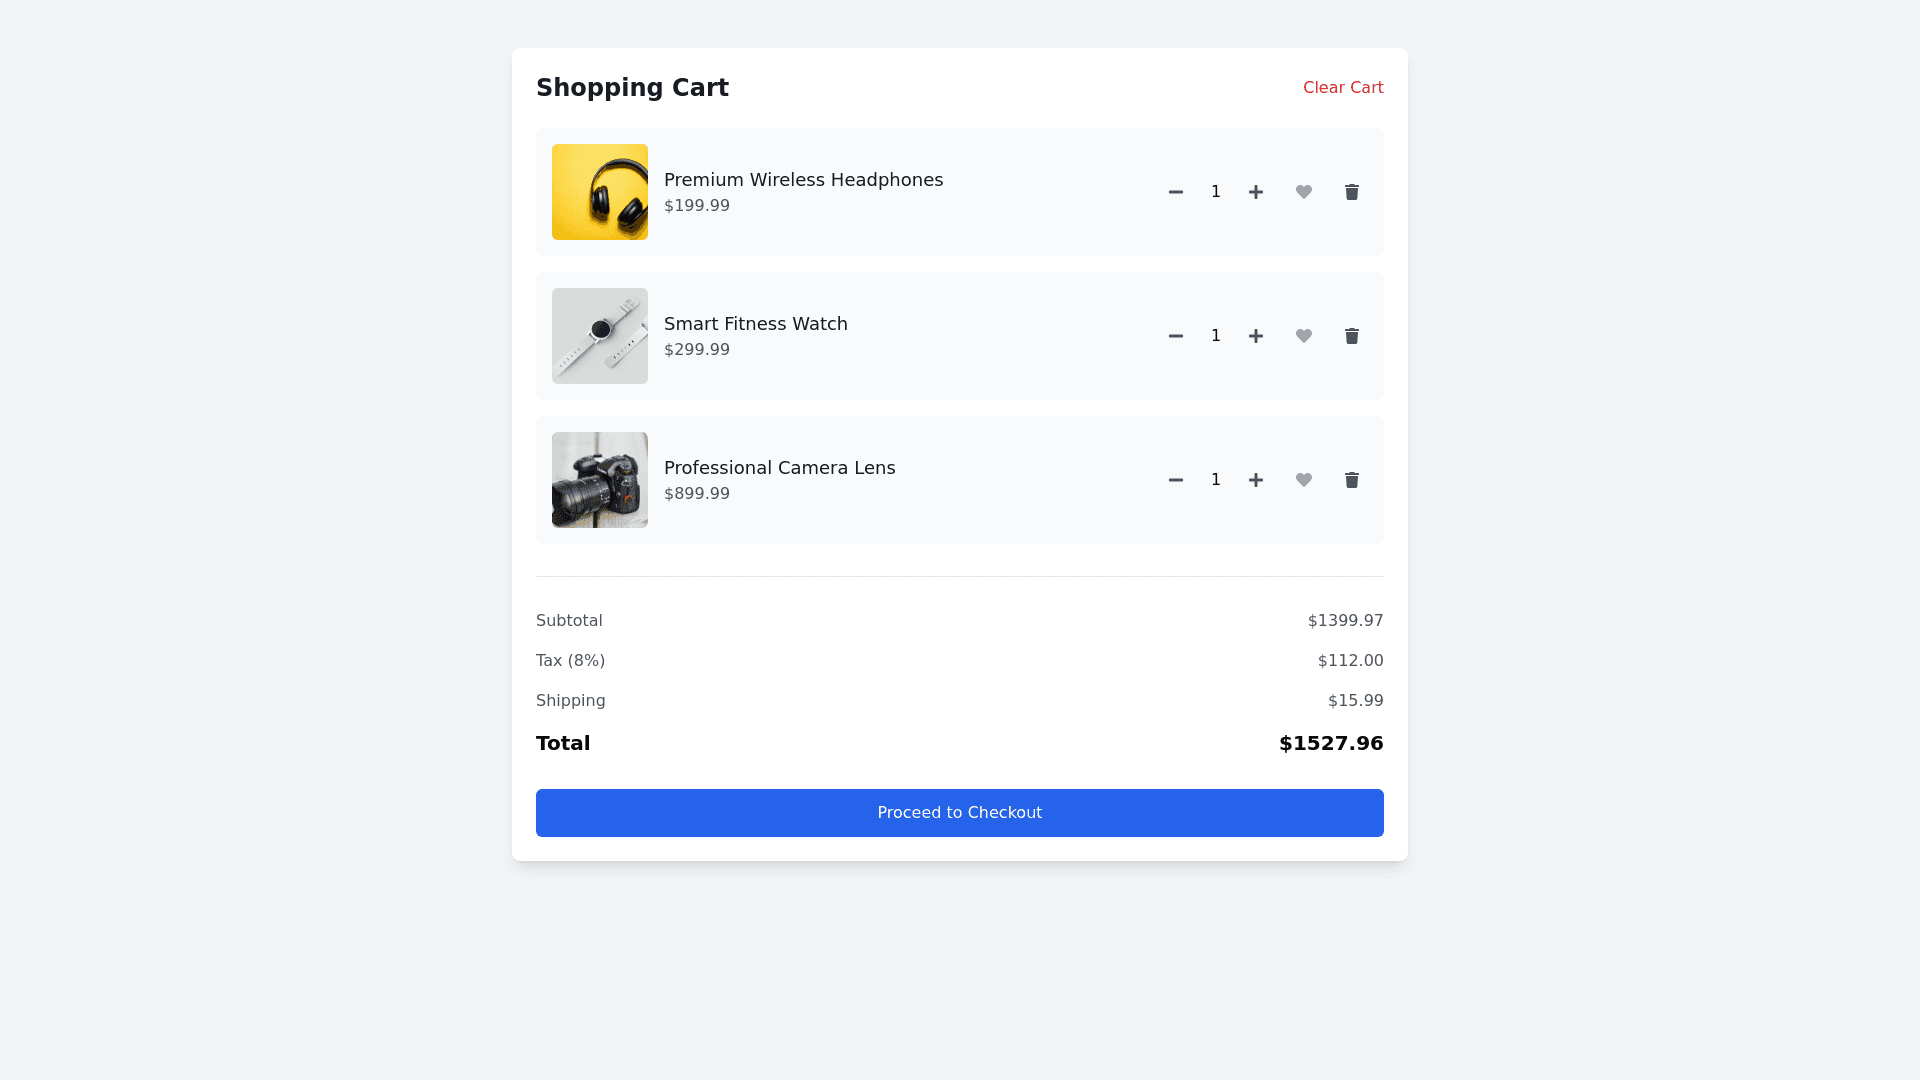View the Smart Fitness Watch thumbnail
This screenshot has height=1080, width=1920.
pos(600,336)
